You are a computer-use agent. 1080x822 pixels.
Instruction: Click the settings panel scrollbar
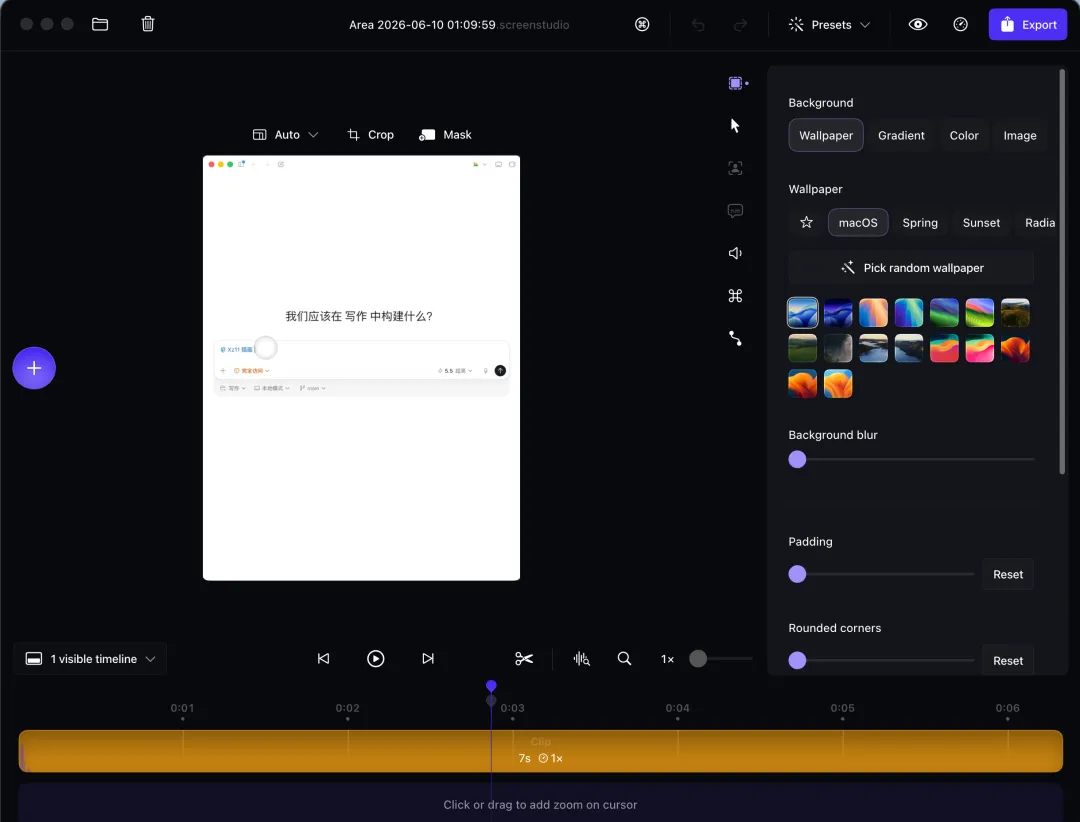point(1061,272)
